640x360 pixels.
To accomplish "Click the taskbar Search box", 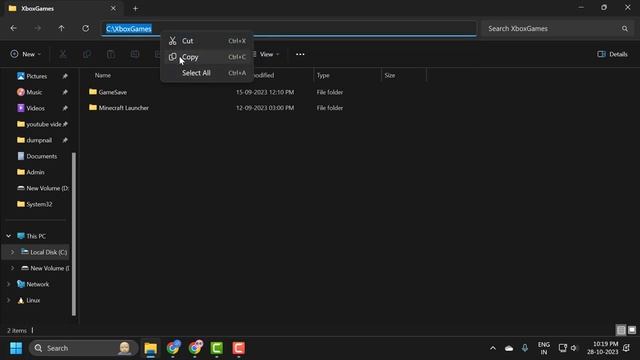I will 84,348.
